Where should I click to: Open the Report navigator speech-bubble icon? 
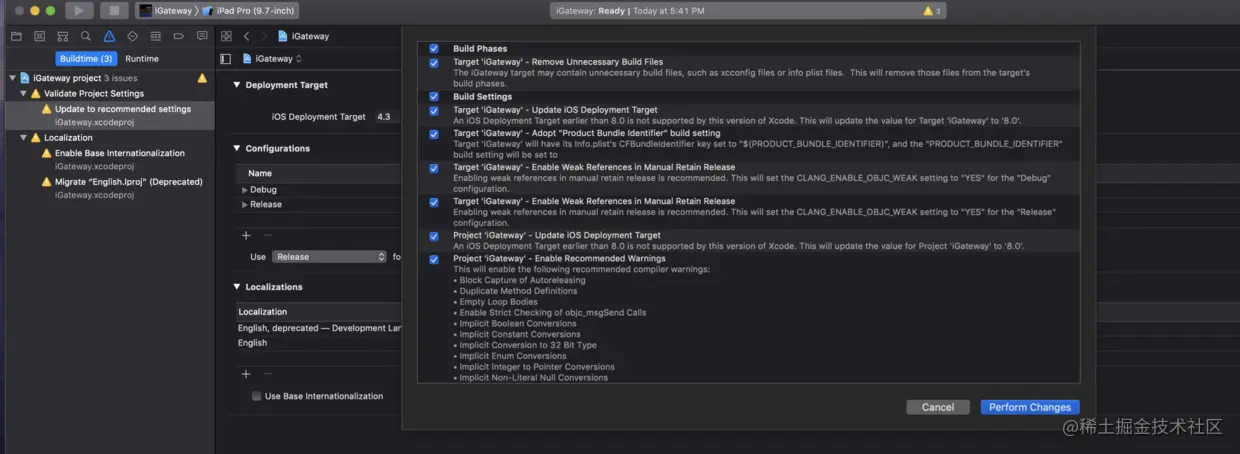coord(201,36)
